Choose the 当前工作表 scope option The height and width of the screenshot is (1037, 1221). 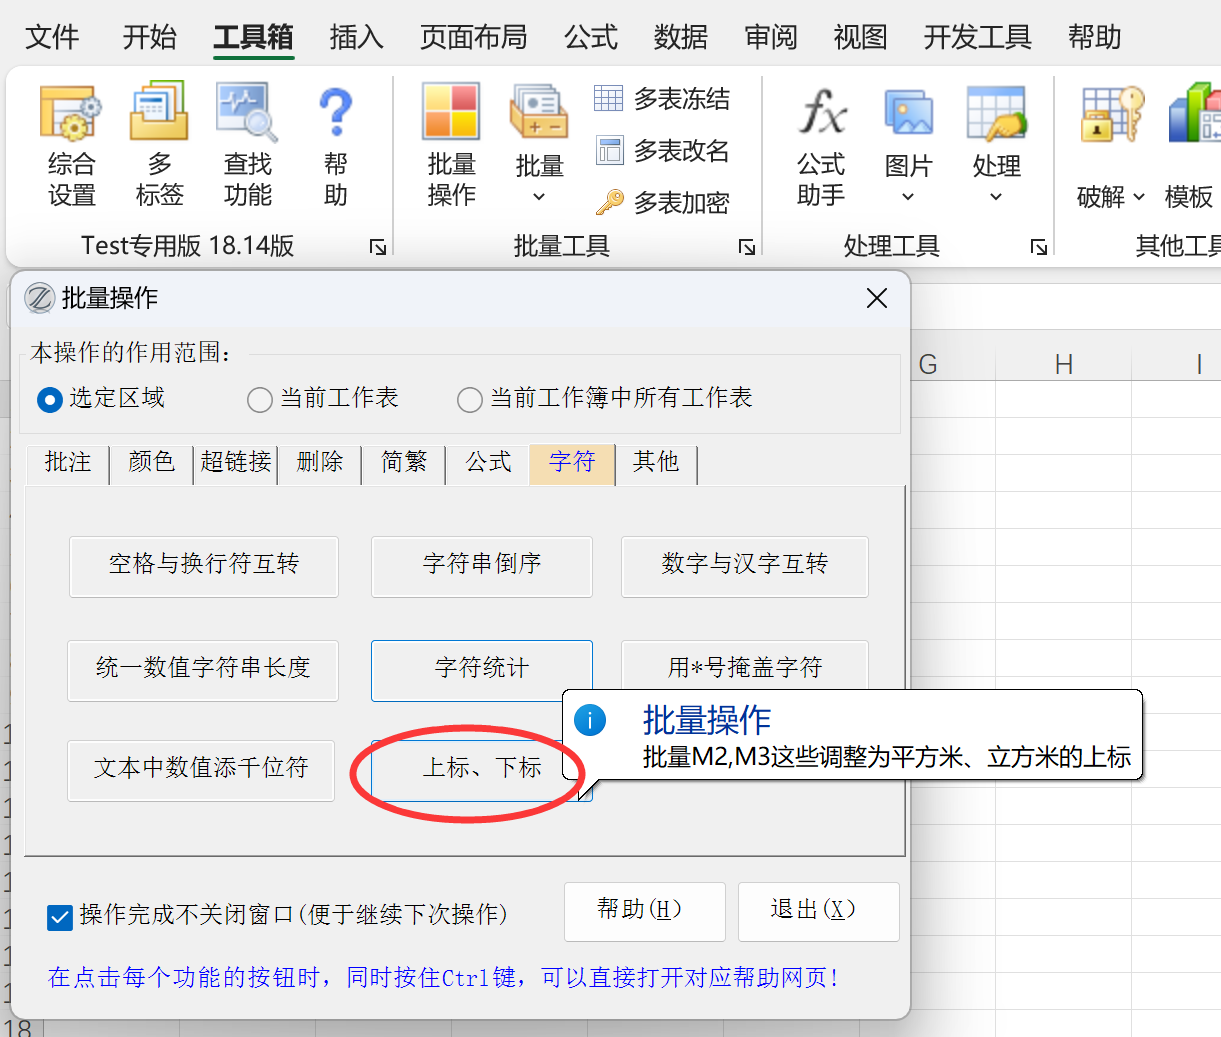tap(260, 400)
